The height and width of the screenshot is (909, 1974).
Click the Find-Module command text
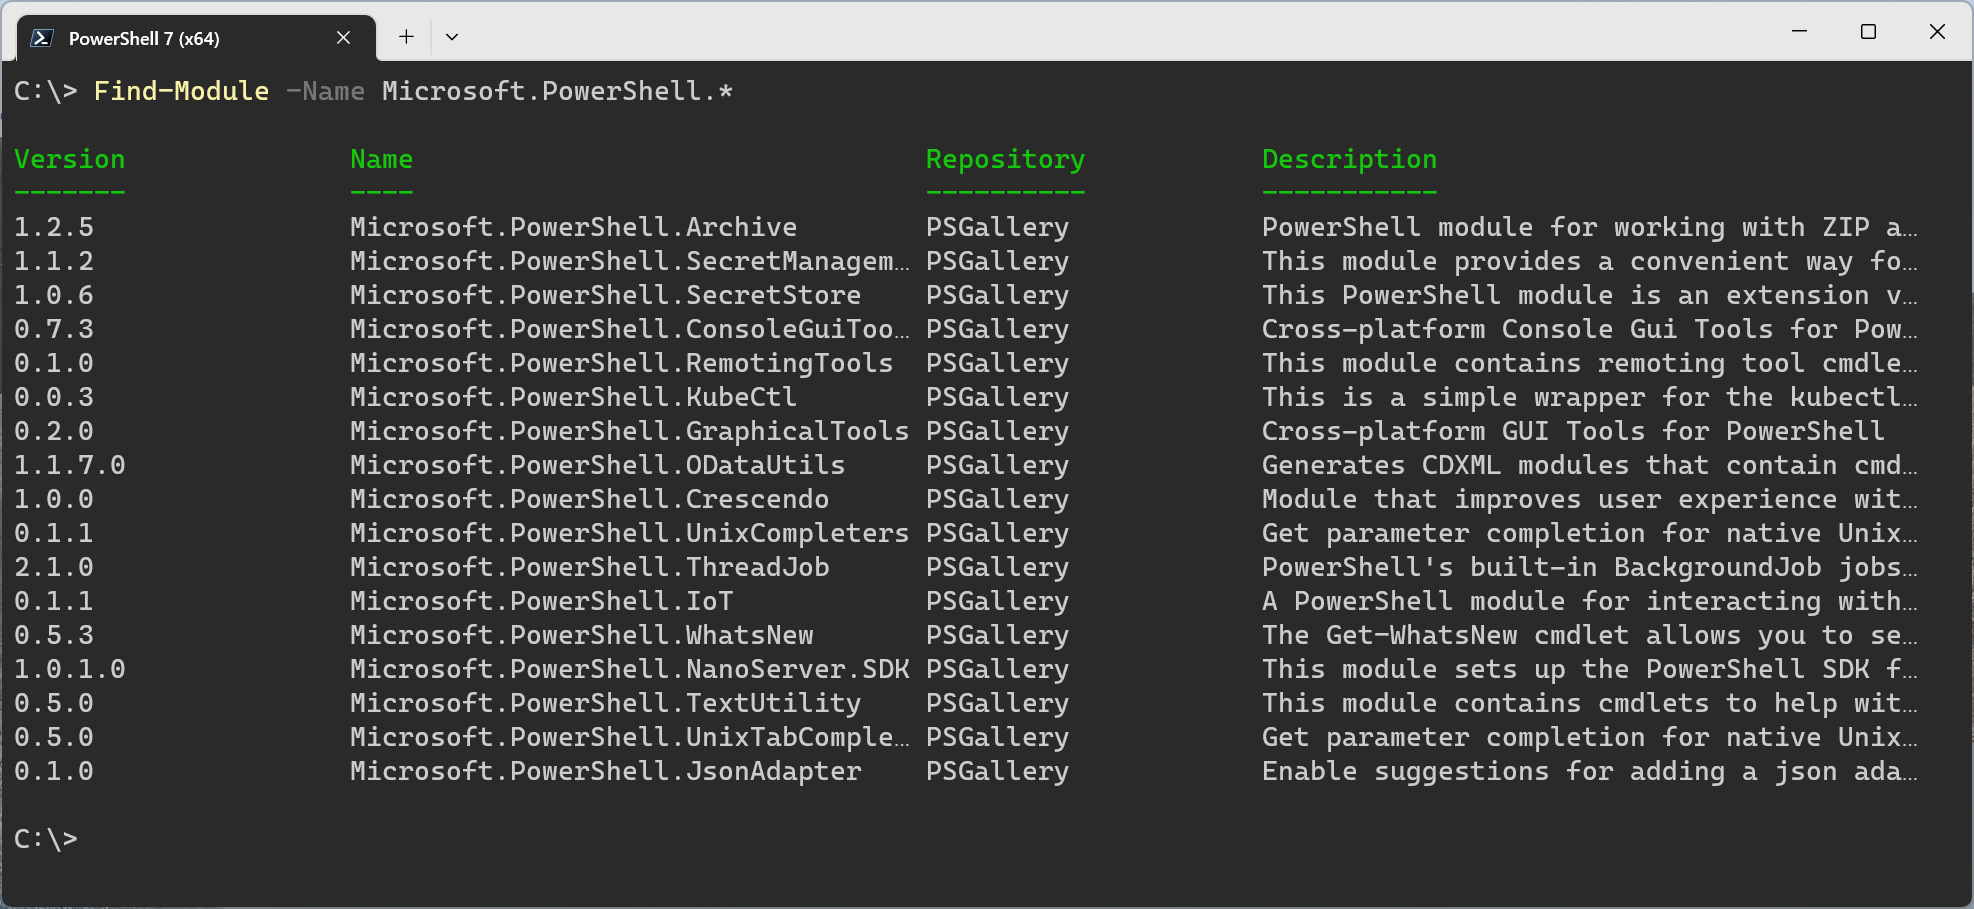[181, 91]
